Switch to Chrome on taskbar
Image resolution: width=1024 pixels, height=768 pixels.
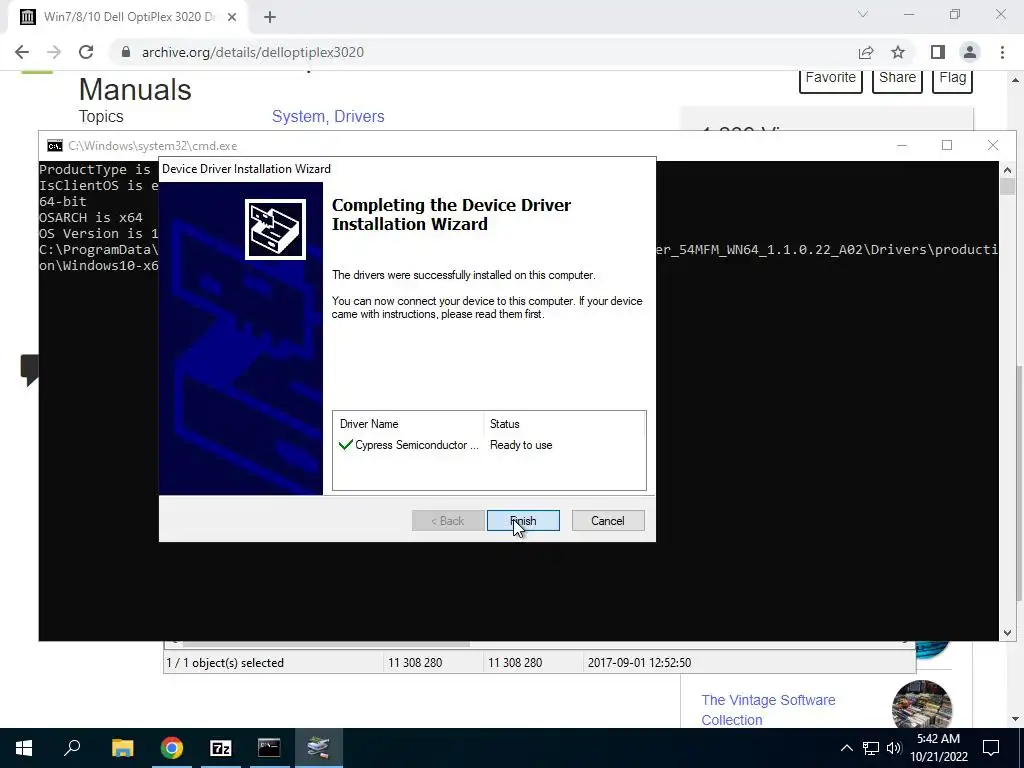pos(172,748)
